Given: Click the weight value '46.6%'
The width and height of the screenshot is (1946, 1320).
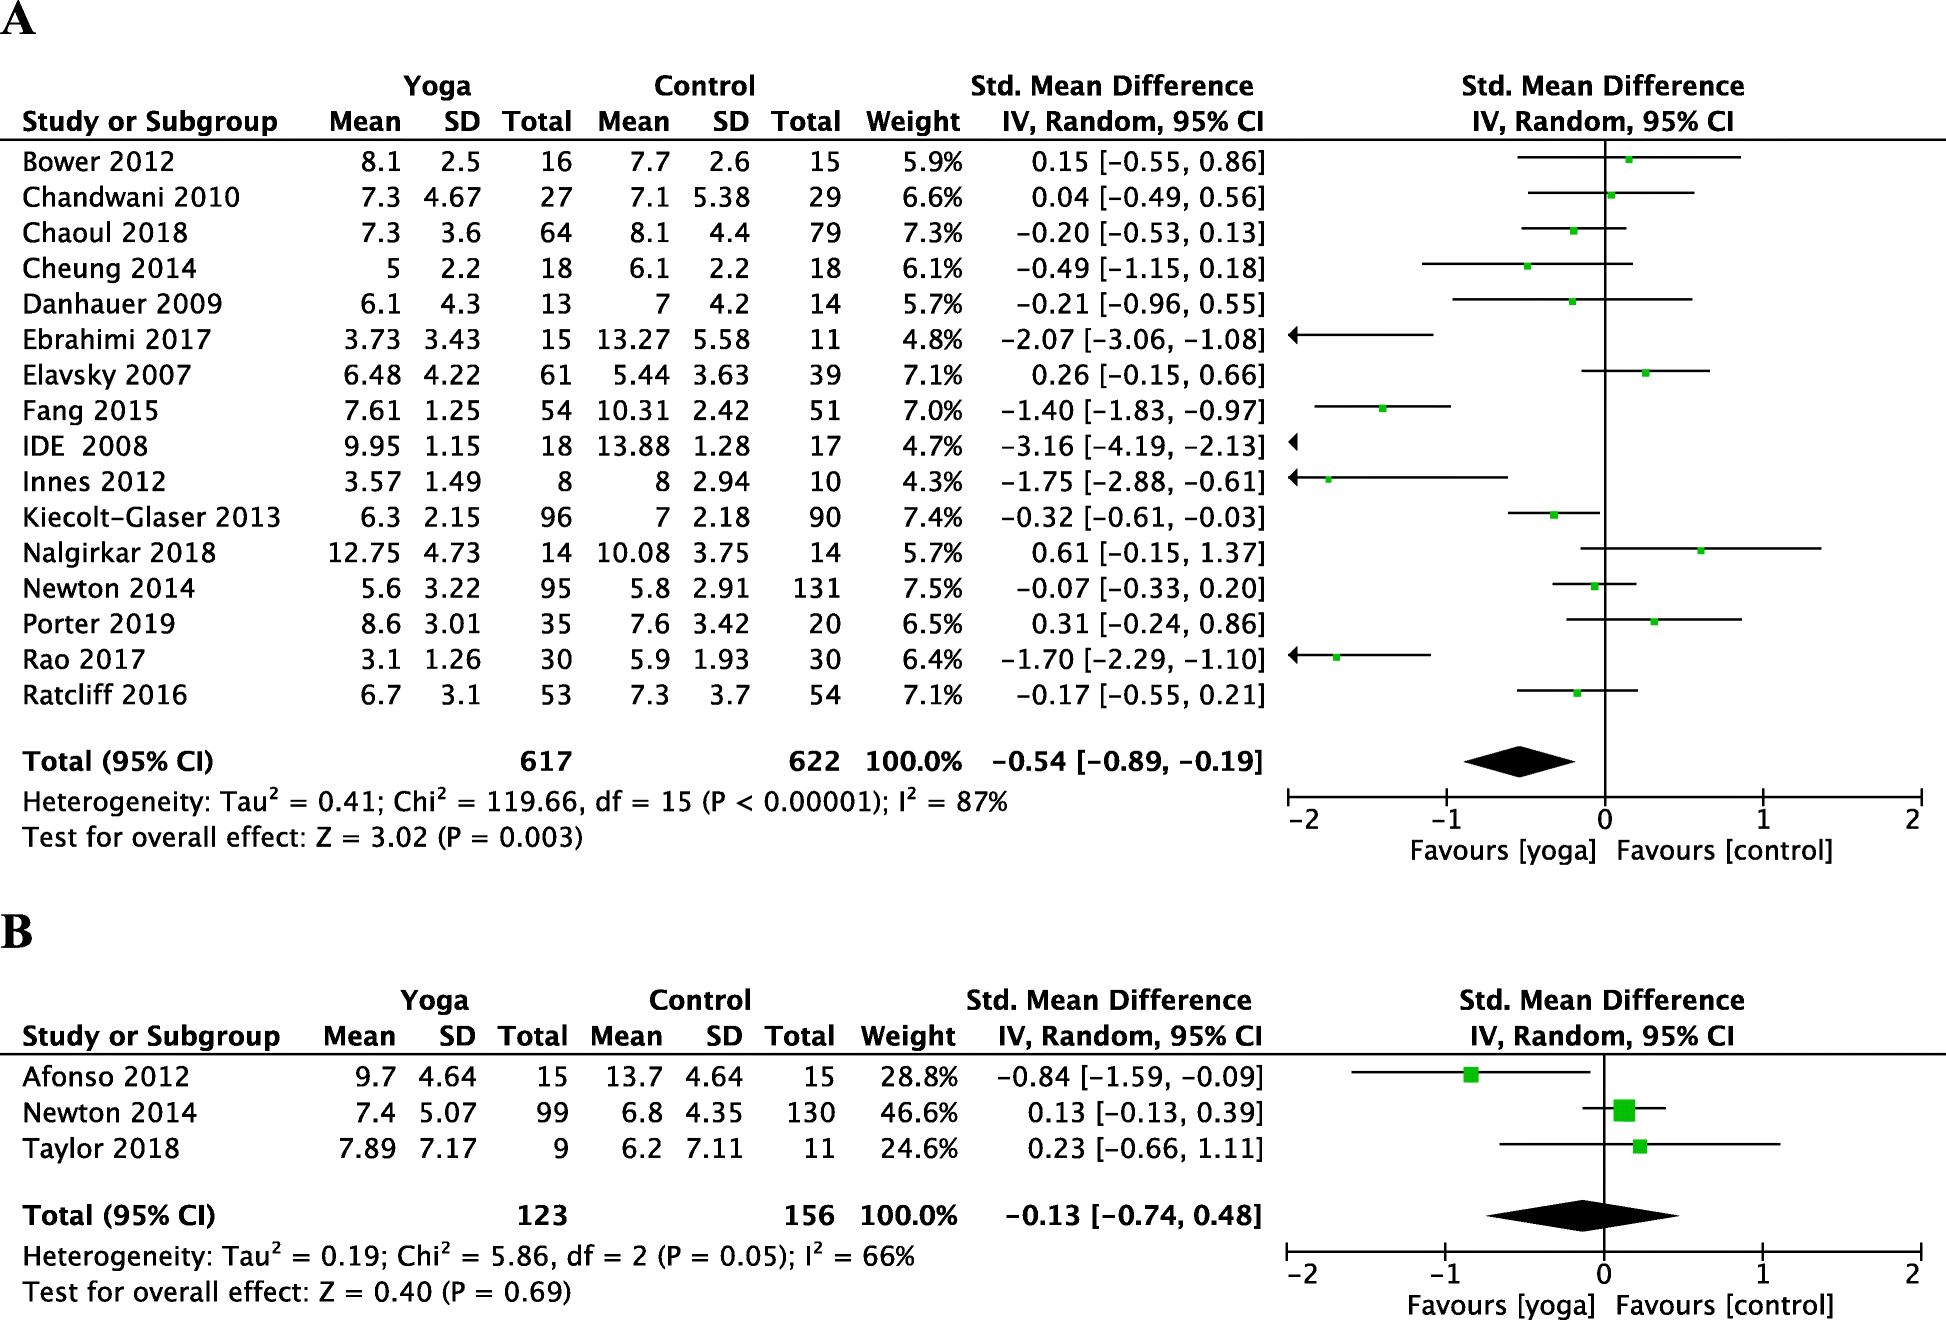Looking at the screenshot, I should pos(918,1113).
